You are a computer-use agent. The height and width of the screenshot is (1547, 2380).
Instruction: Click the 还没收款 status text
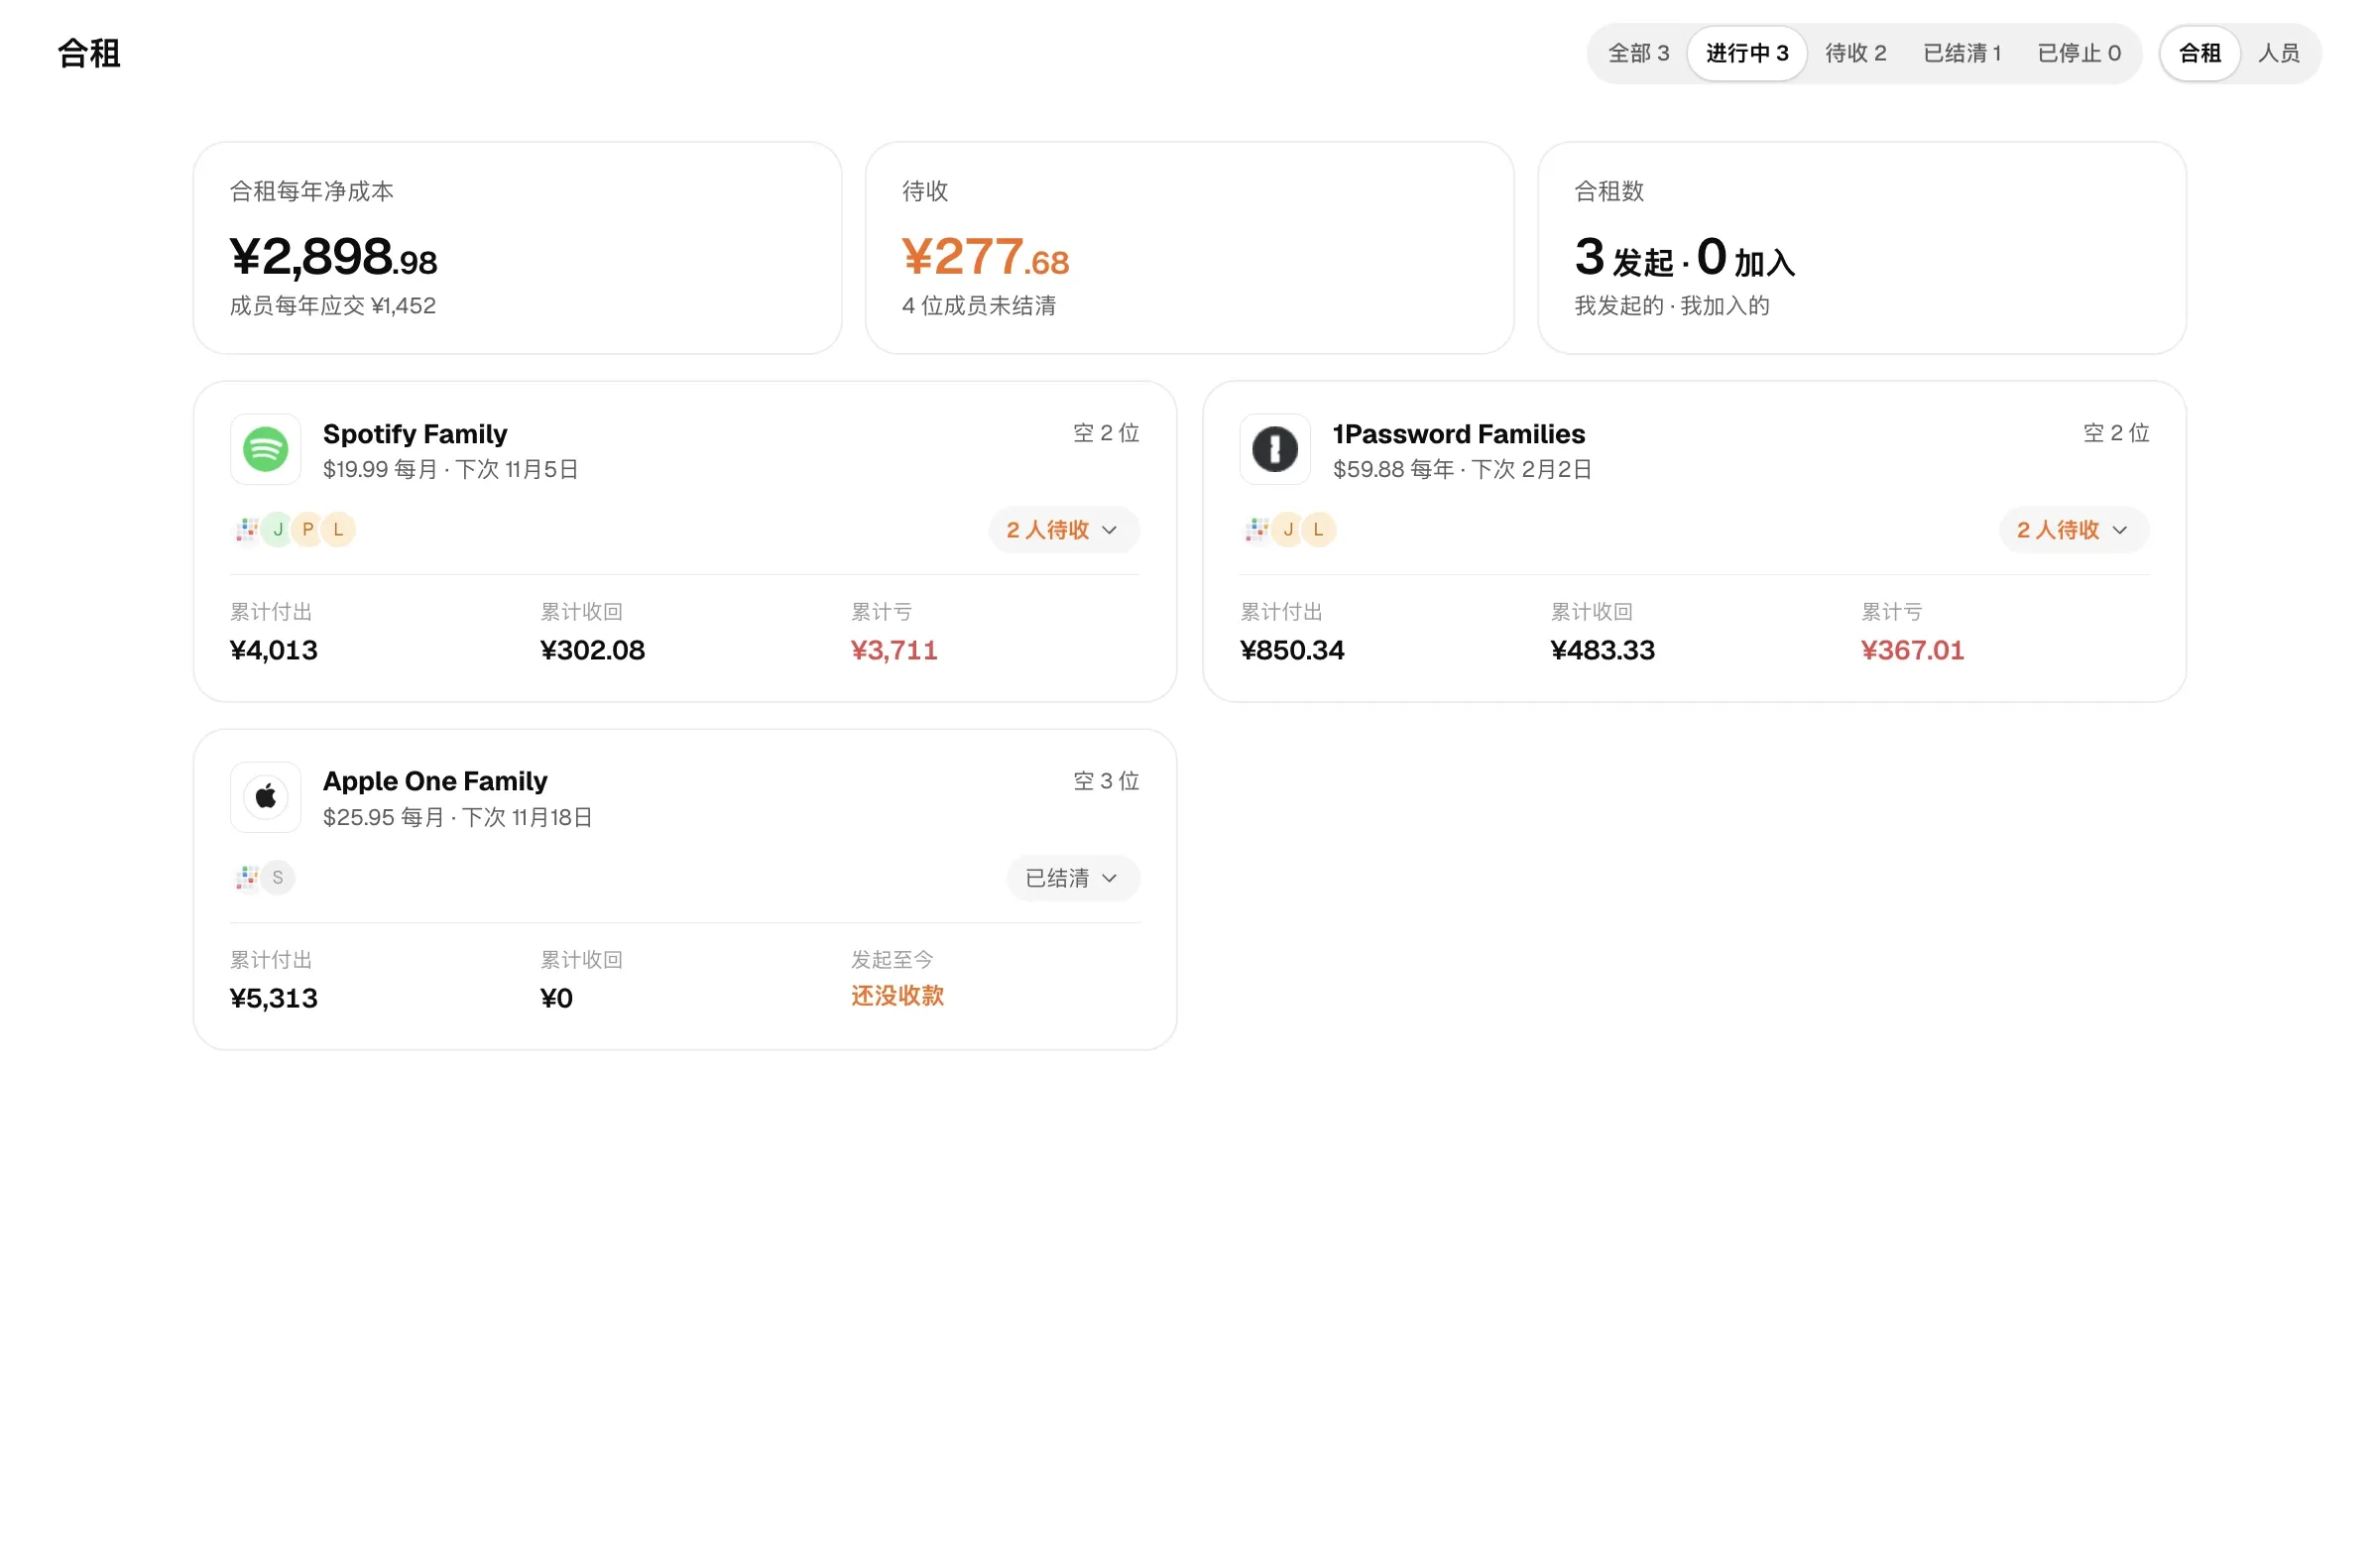(x=897, y=995)
